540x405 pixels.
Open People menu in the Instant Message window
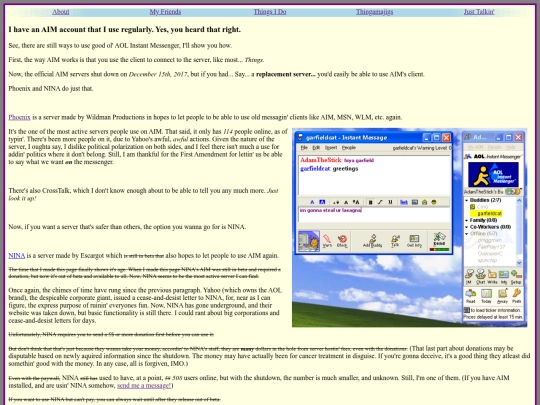pyautogui.click(x=349, y=148)
